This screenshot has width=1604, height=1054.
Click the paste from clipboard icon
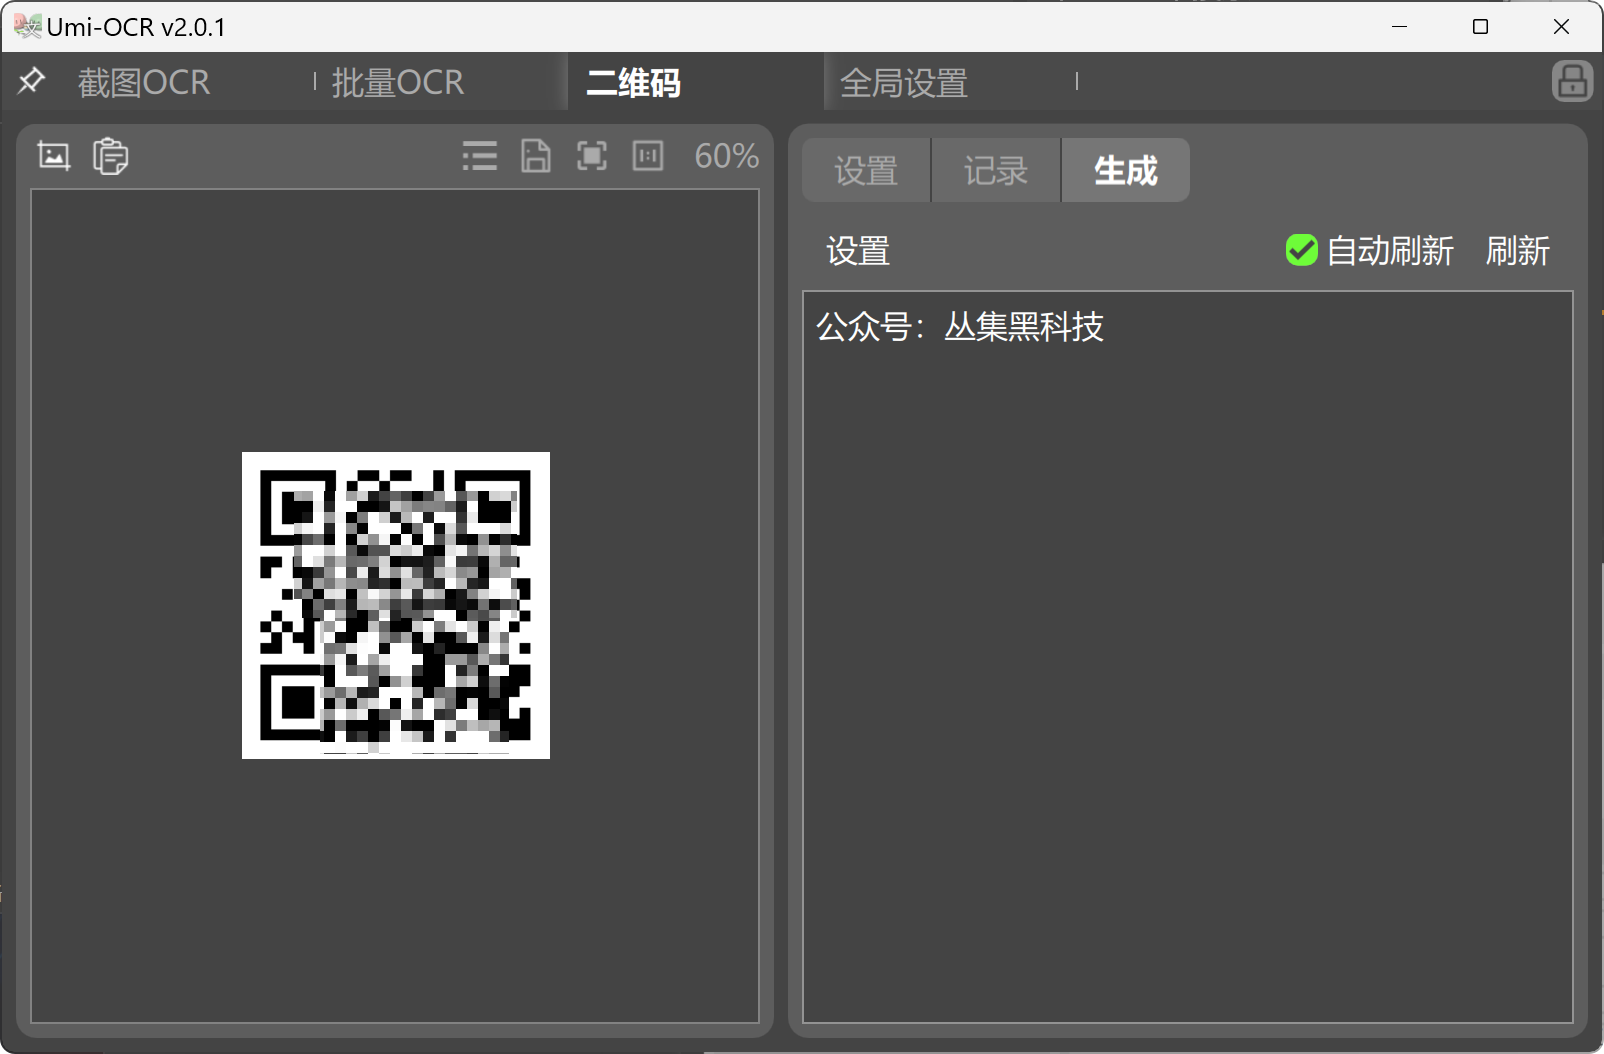pos(110,156)
